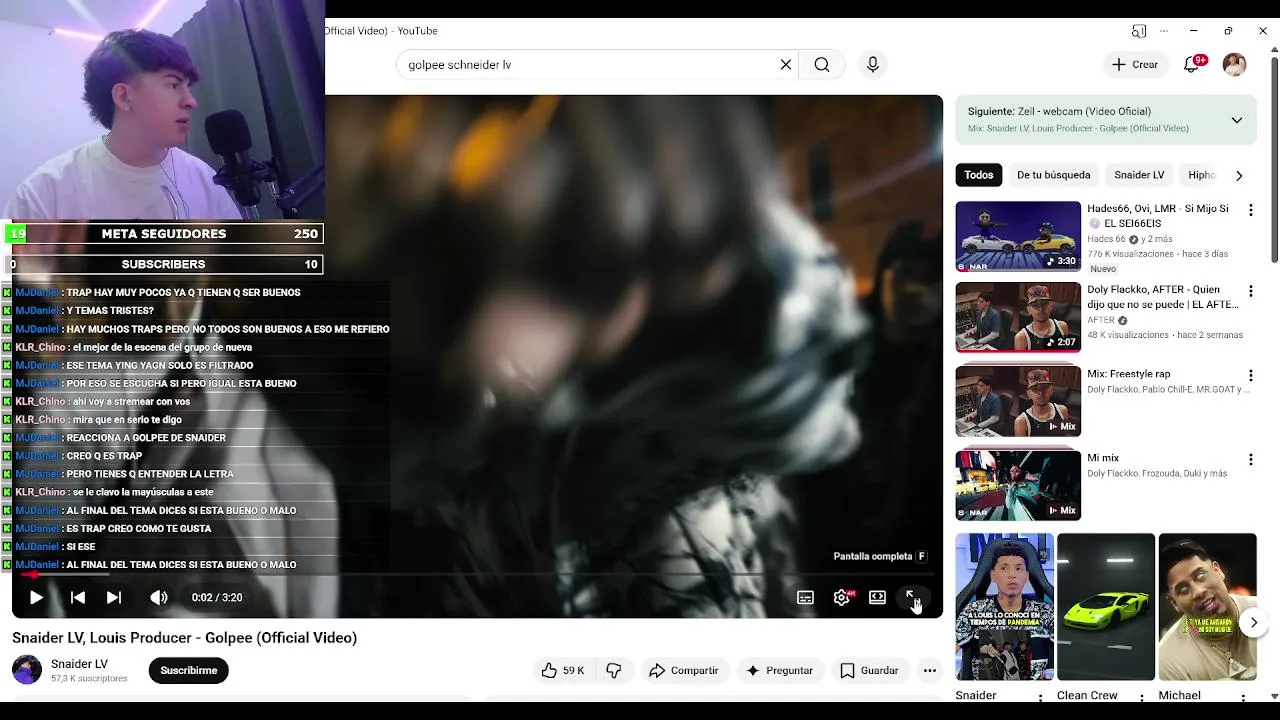Expand the Siguiente mix playlist panel
The image size is (1280, 720).
[1237, 120]
